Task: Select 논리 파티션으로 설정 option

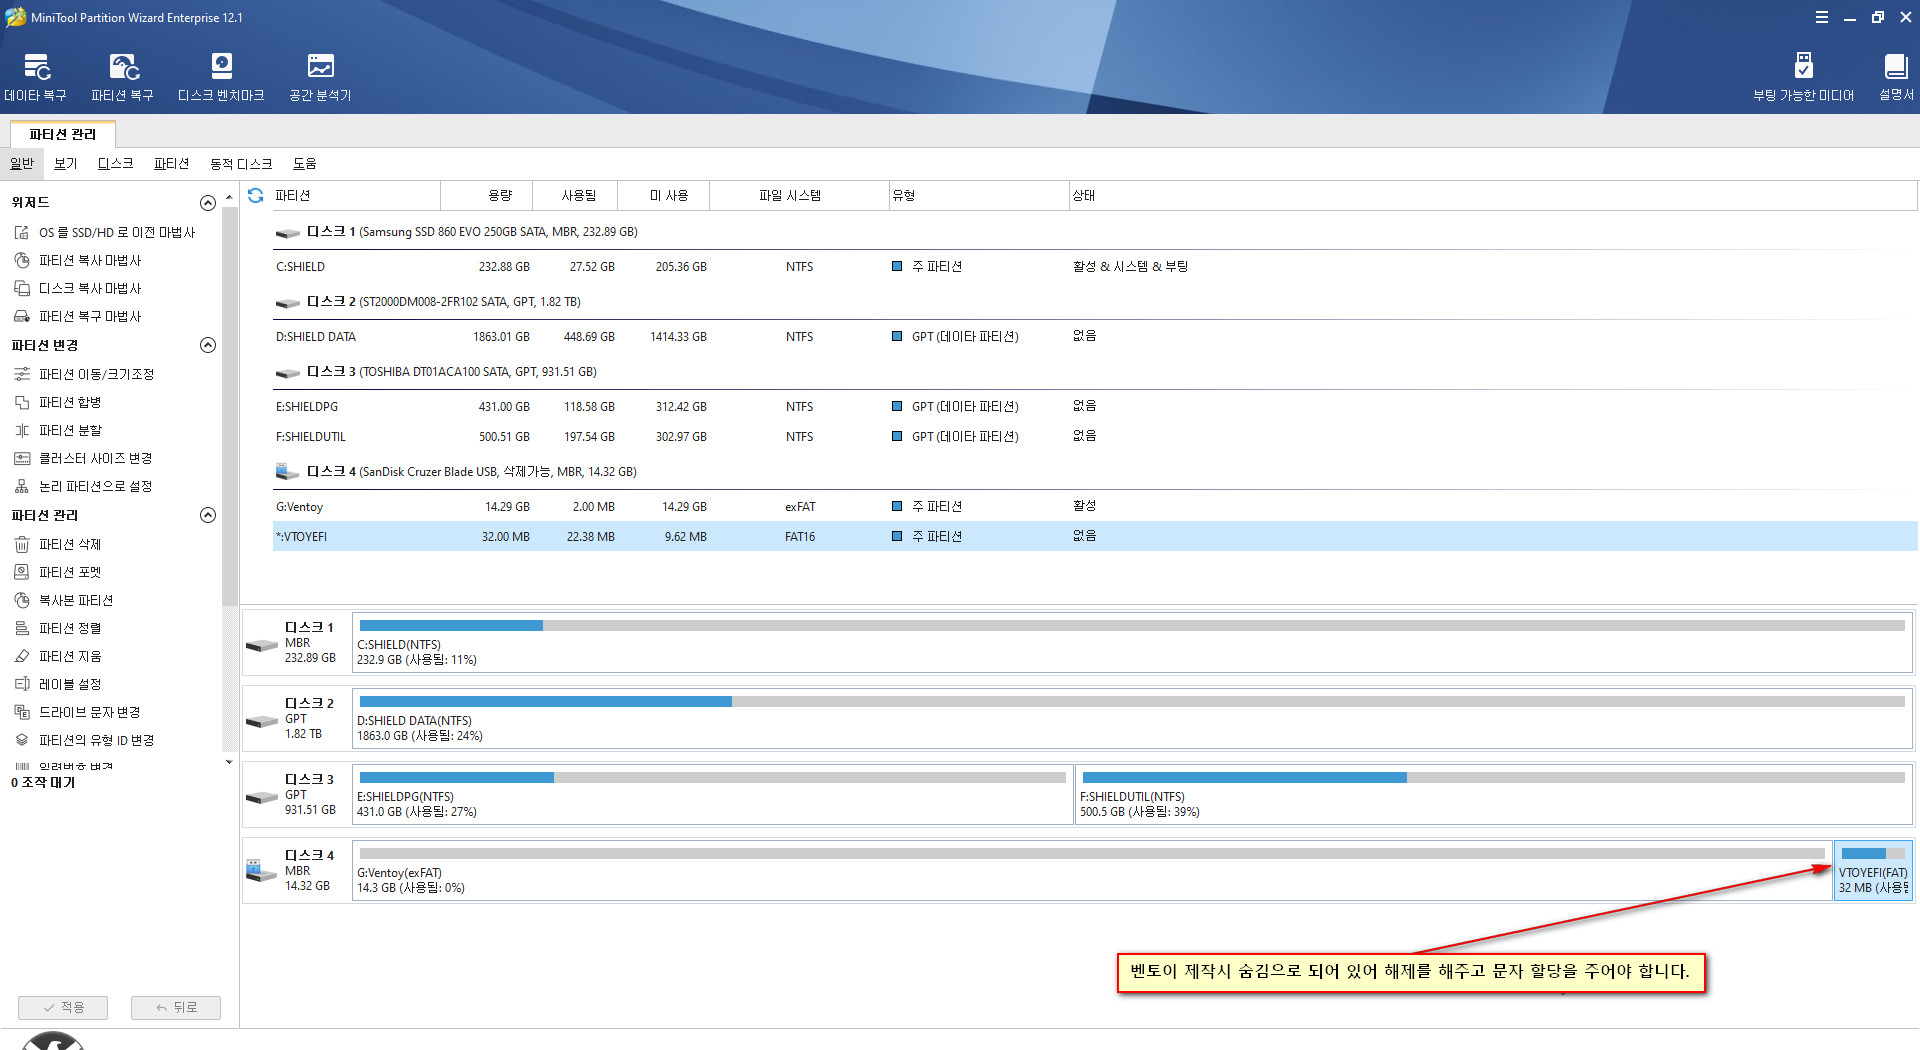Action: pos(84,486)
